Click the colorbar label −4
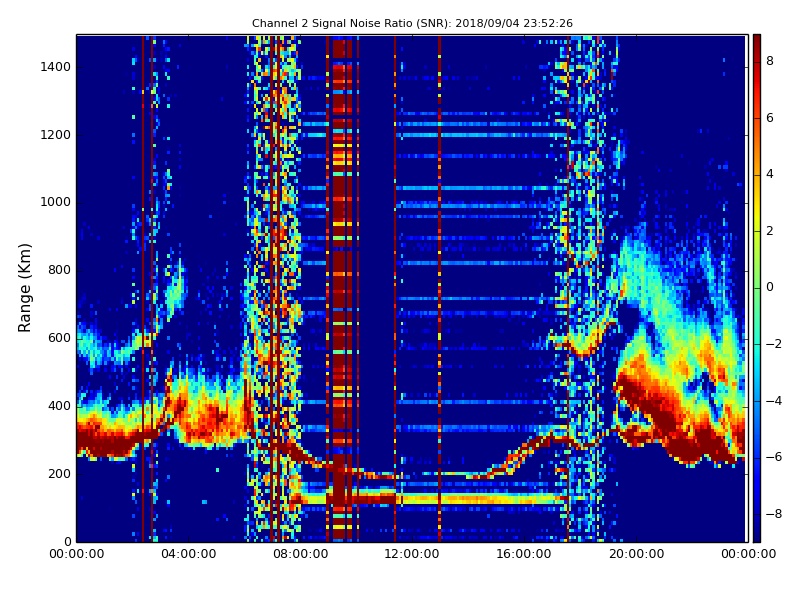Screen dimensions: 800x600 774,401
